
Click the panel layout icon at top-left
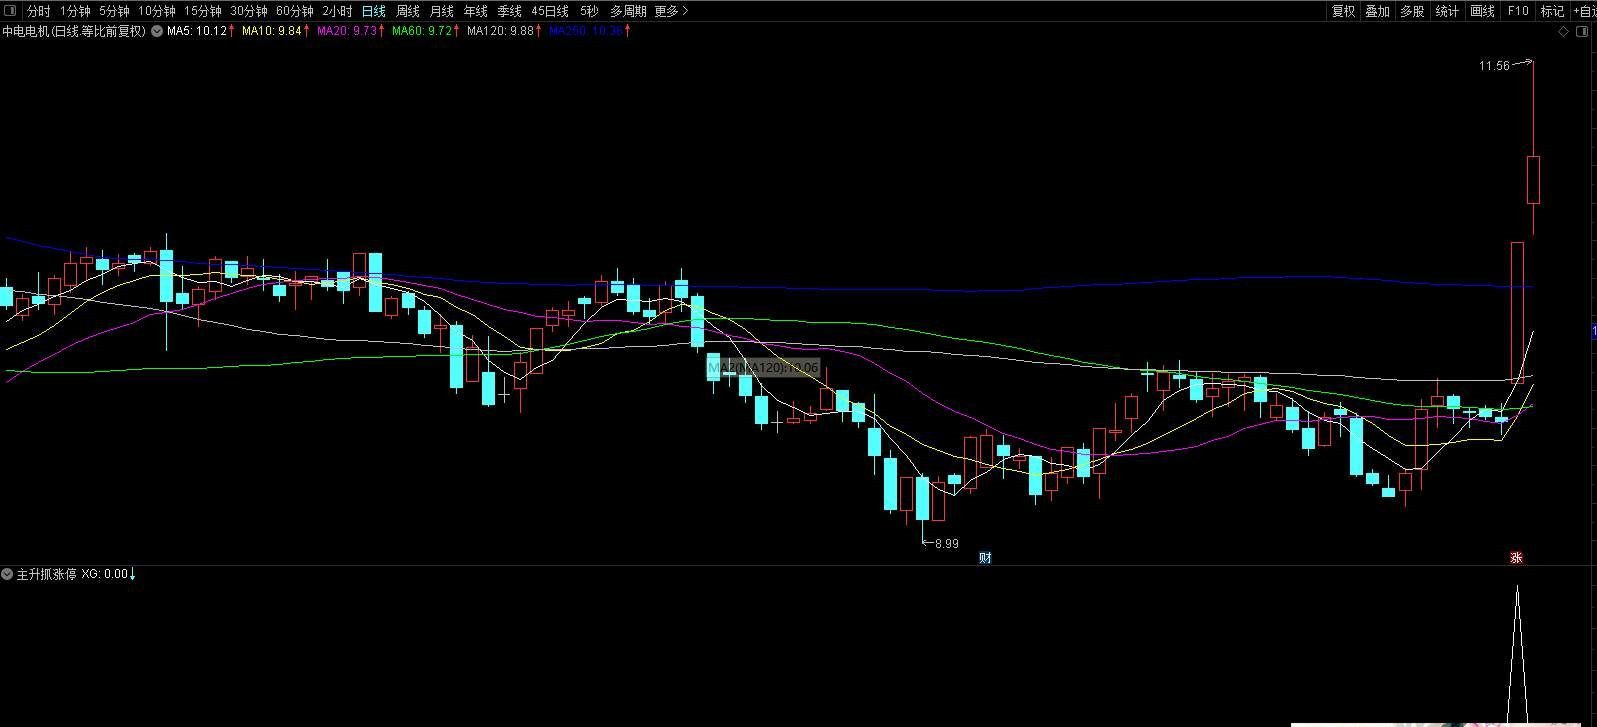click(x=10, y=11)
